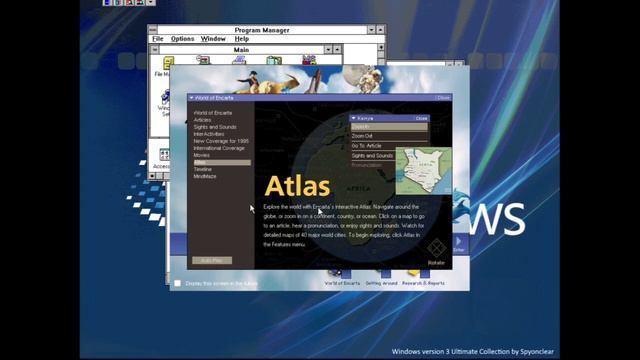Toggle the Display this screen in future checkbox

(x=178, y=283)
